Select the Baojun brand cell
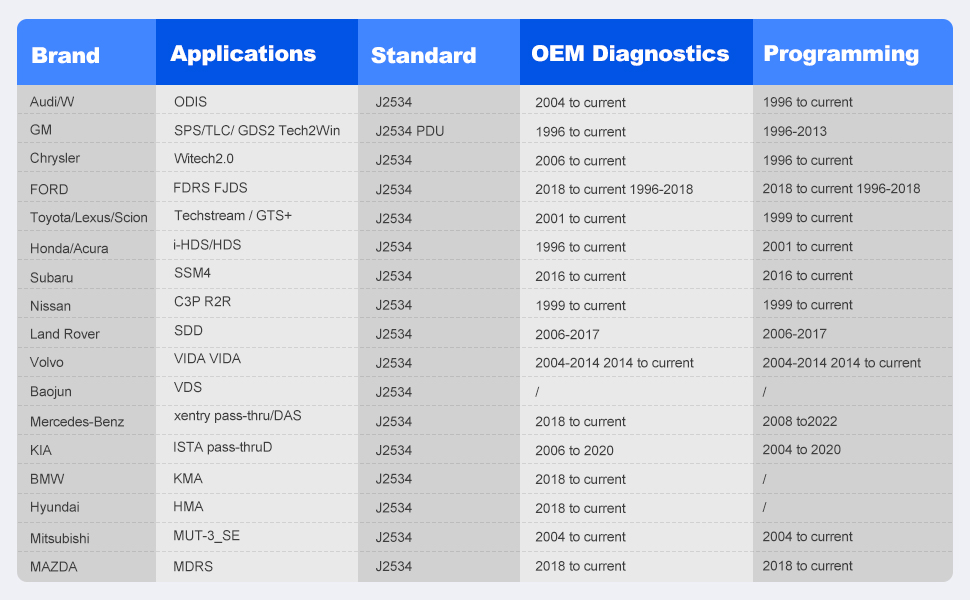This screenshot has height=600, width=970. click(52, 392)
